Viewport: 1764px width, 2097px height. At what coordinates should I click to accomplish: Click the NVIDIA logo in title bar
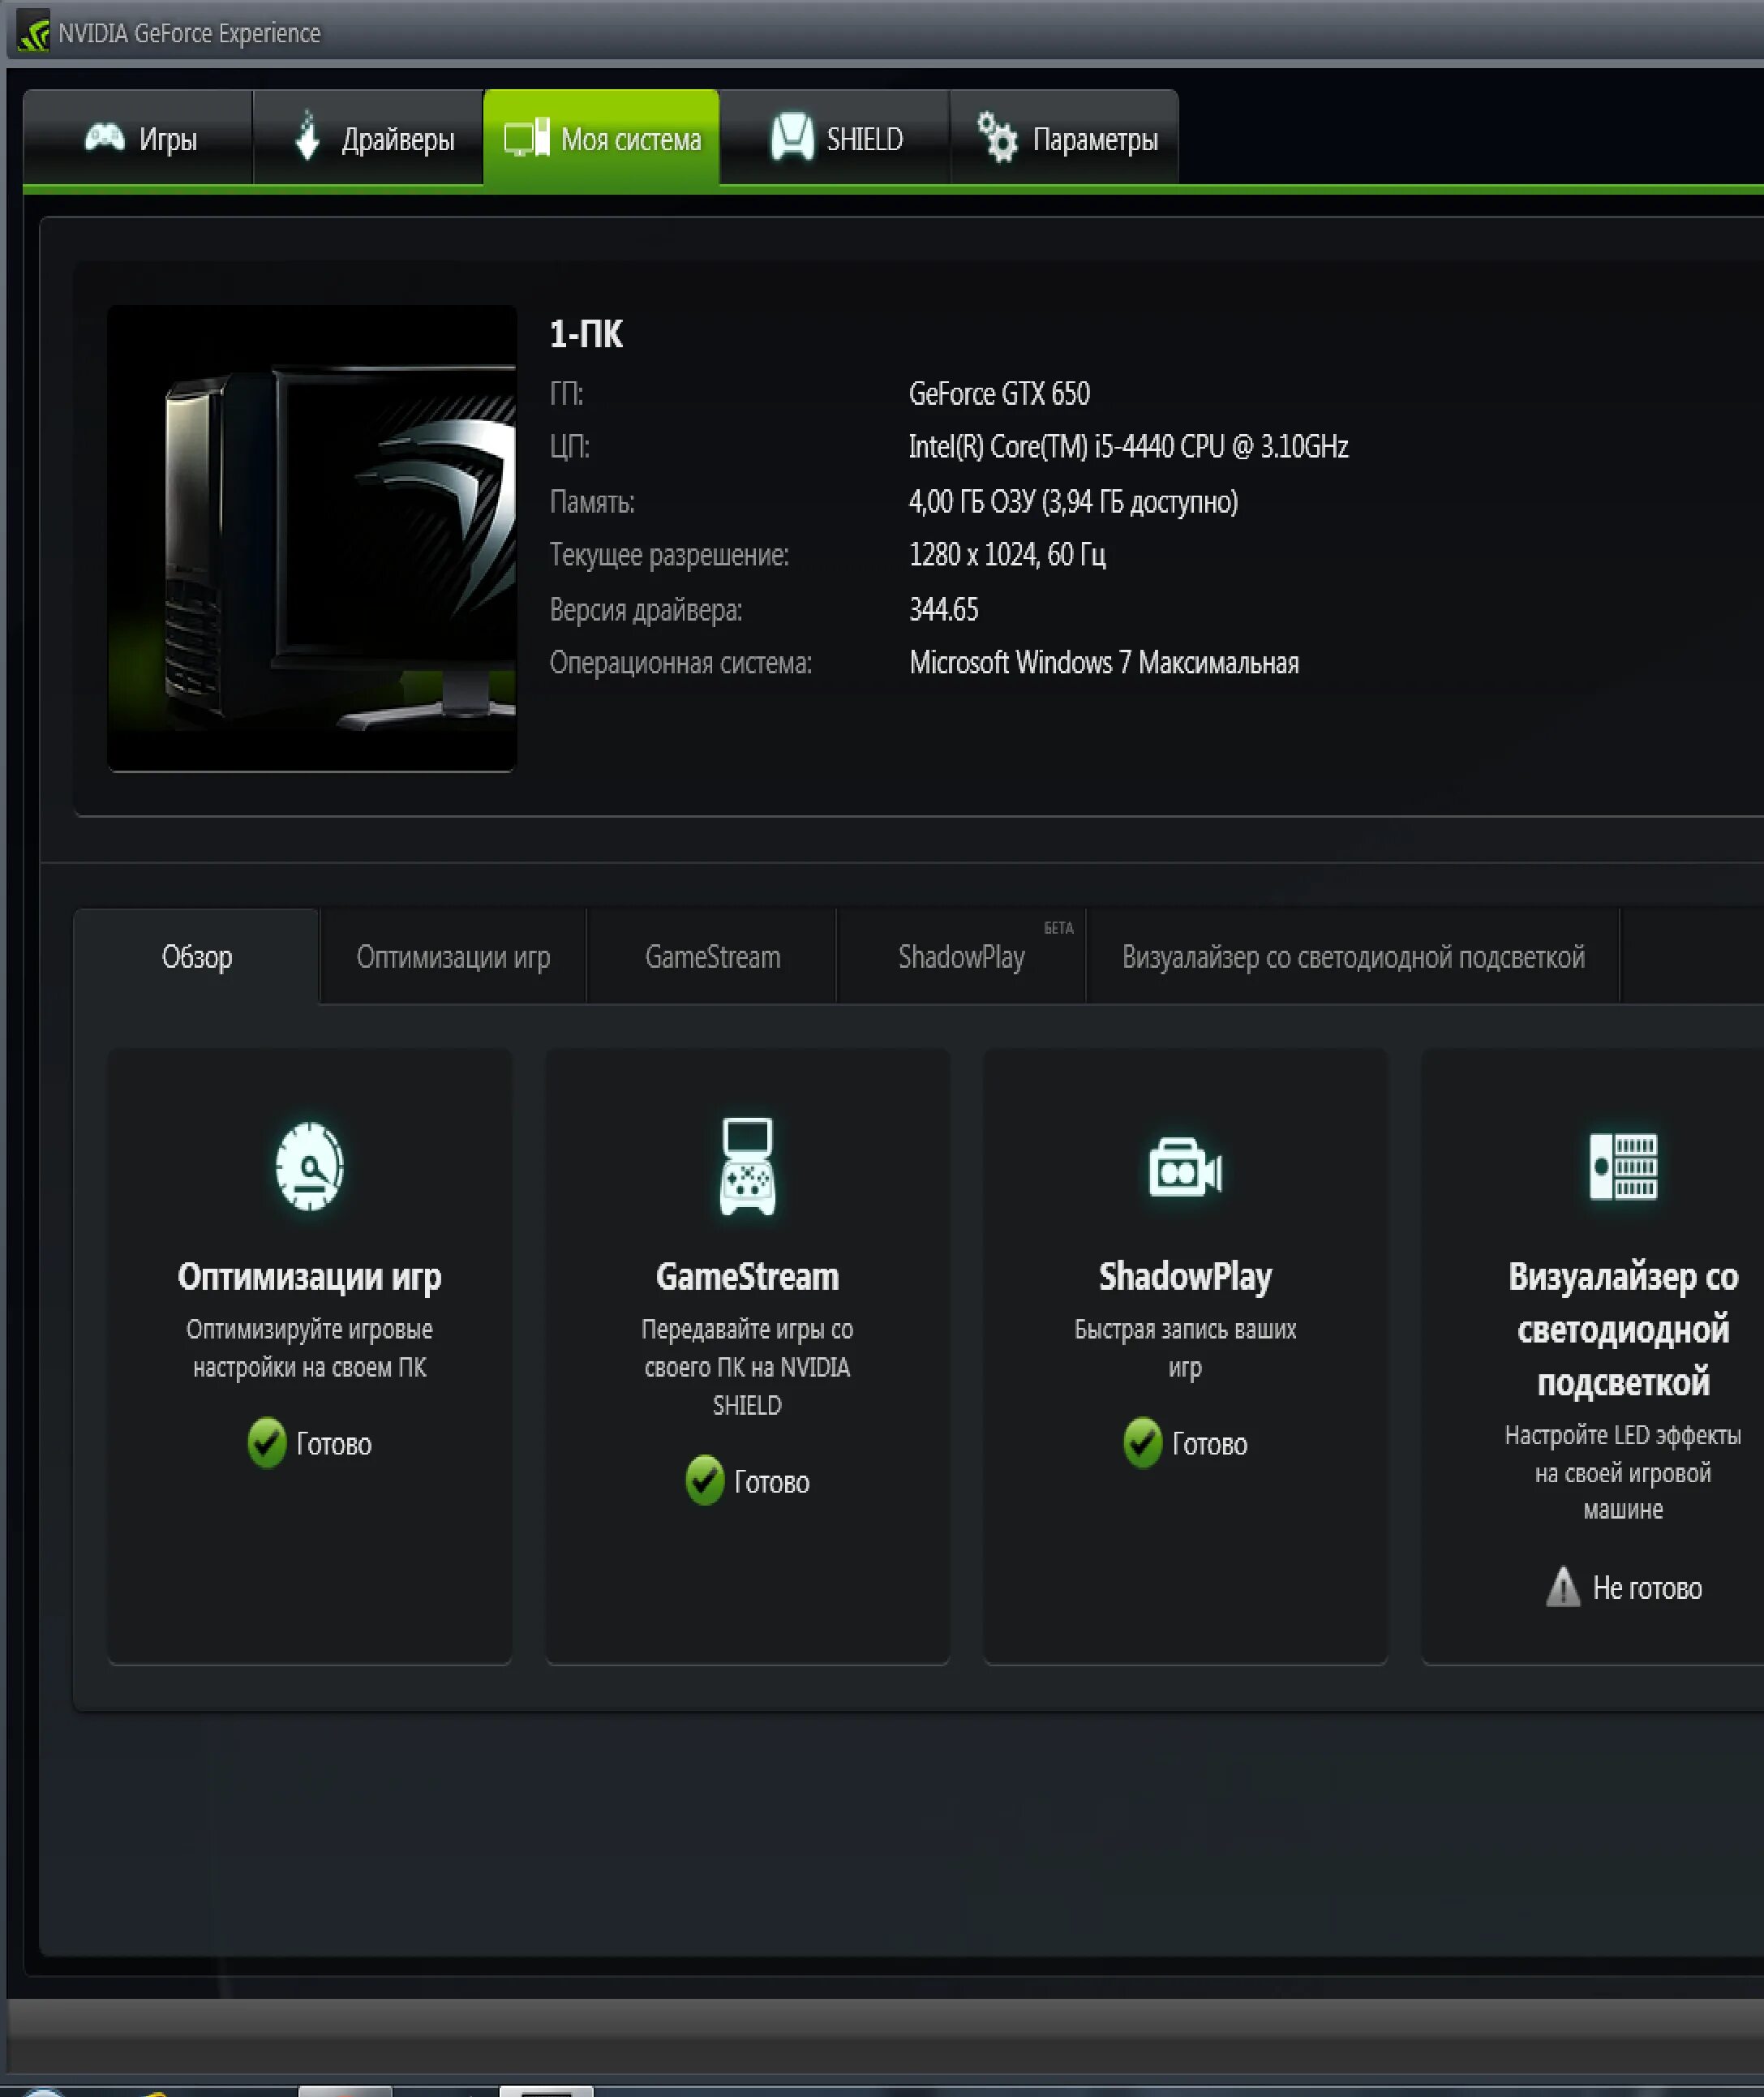coord(34,33)
